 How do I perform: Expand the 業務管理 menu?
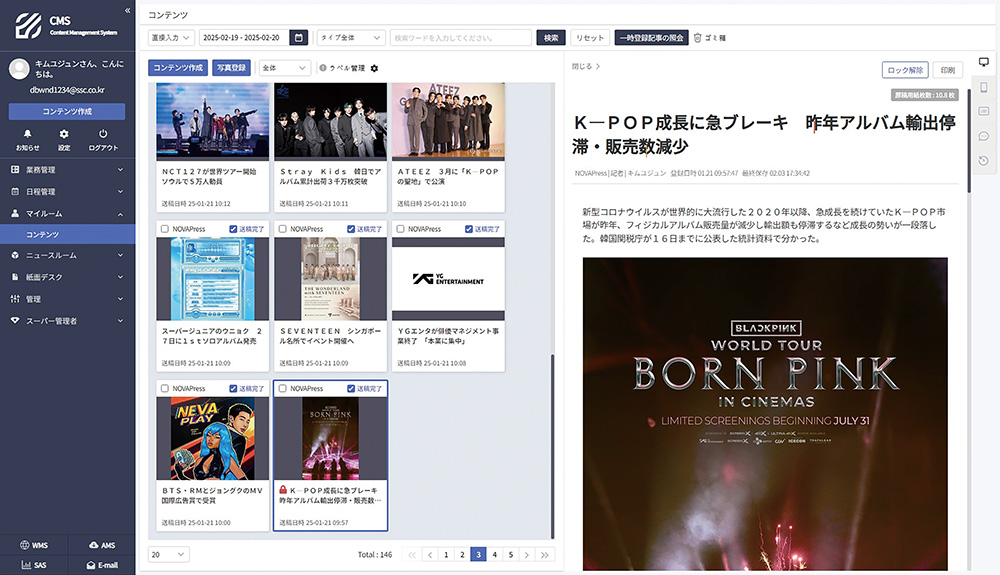(68, 170)
